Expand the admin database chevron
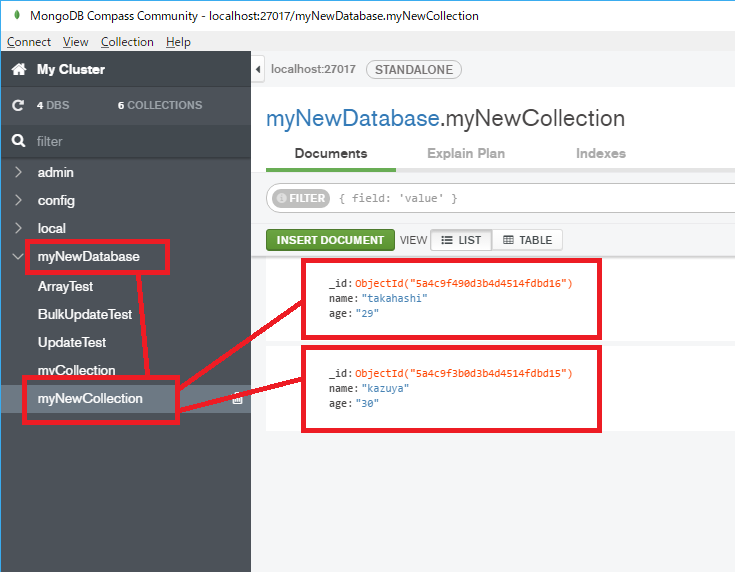The height and width of the screenshot is (572, 736). tap(18, 172)
